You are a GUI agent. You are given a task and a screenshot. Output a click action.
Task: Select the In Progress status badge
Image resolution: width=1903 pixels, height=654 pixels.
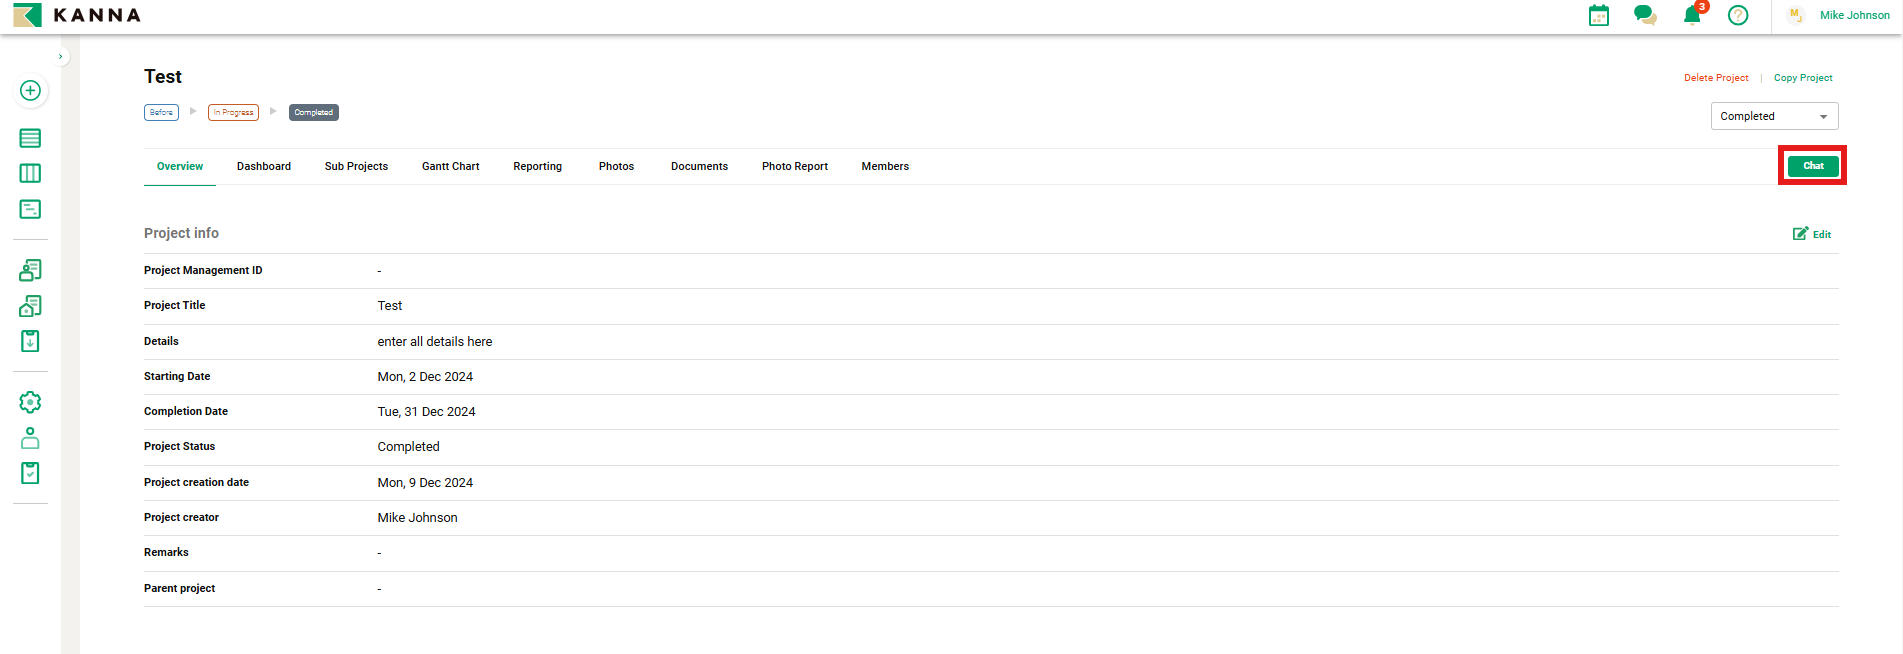tap(233, 113)
